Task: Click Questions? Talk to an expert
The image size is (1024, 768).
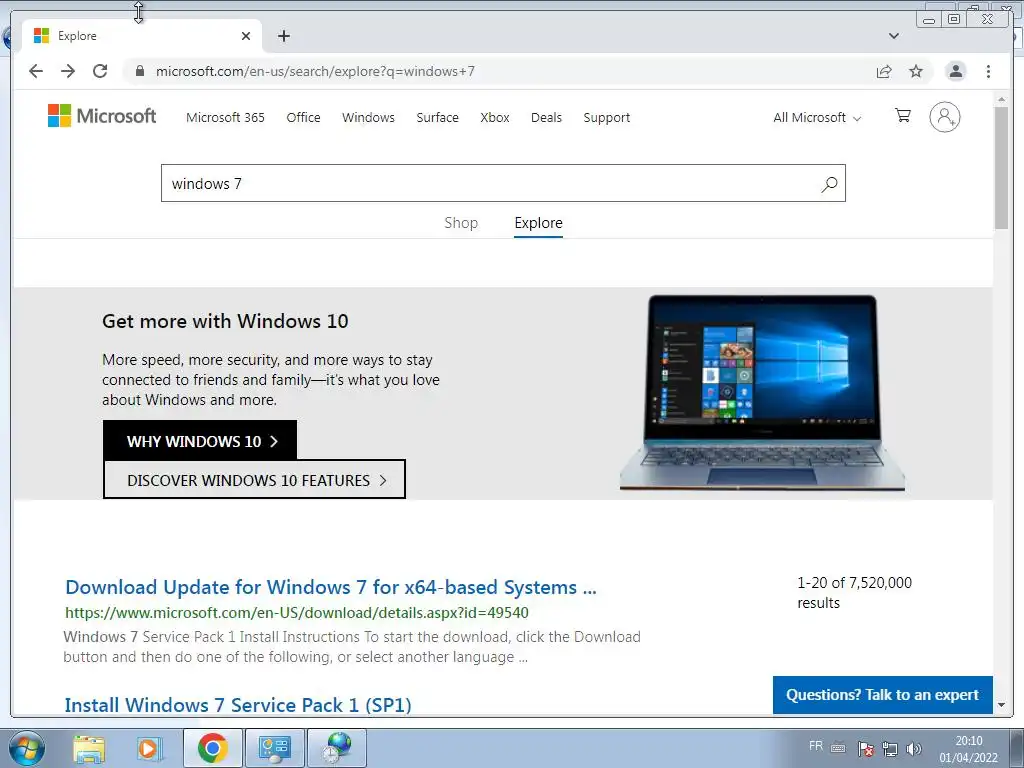Action: point(882,695)
